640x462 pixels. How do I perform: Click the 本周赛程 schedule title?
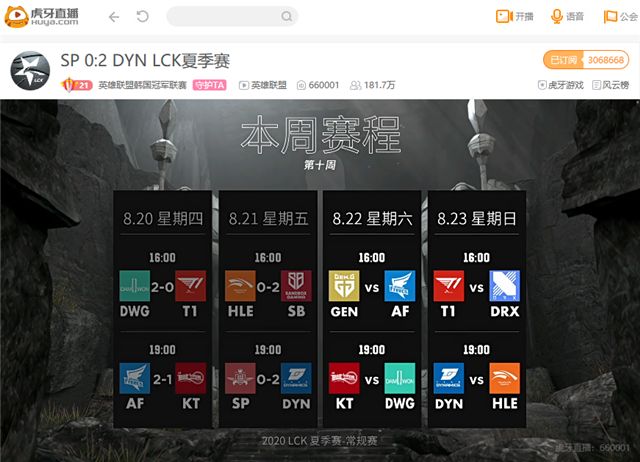tap(320, 135)
